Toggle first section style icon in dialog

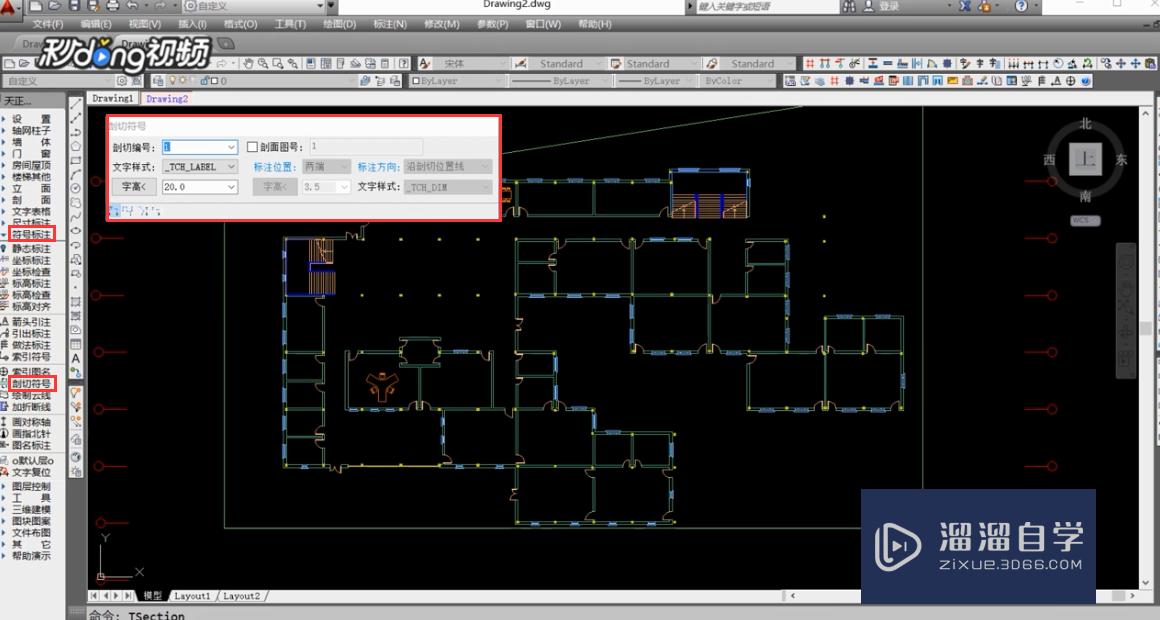[x=114, y=211]
